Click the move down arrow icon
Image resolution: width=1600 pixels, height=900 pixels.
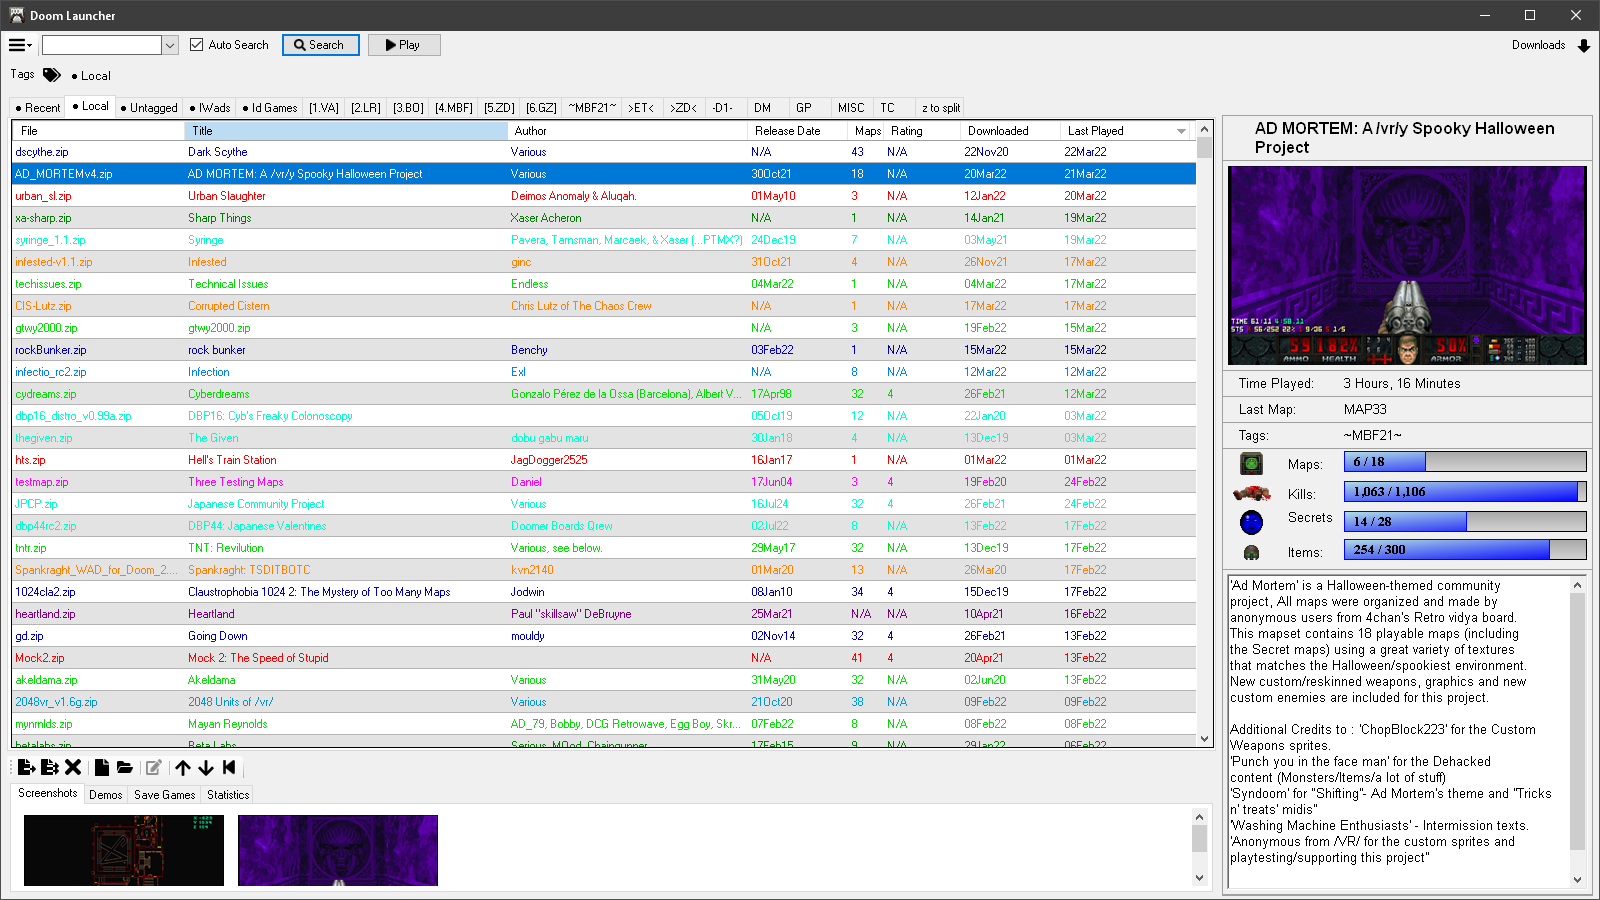coord(206,767)
